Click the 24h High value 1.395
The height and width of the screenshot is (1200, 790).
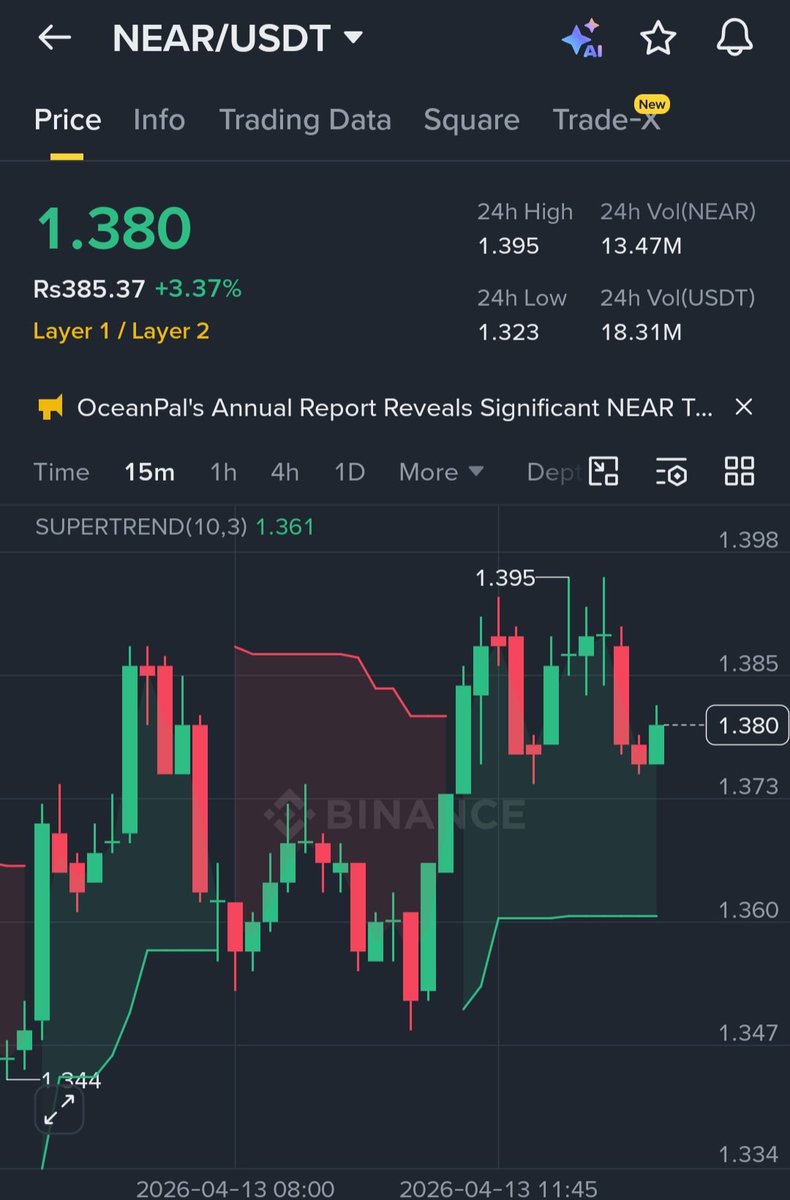click(508, 246)
